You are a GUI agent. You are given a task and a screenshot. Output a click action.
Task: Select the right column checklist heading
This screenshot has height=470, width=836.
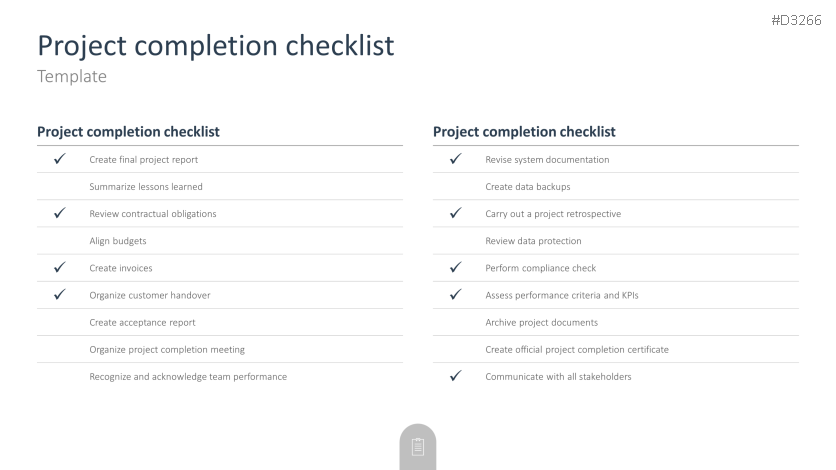(524, 132)
